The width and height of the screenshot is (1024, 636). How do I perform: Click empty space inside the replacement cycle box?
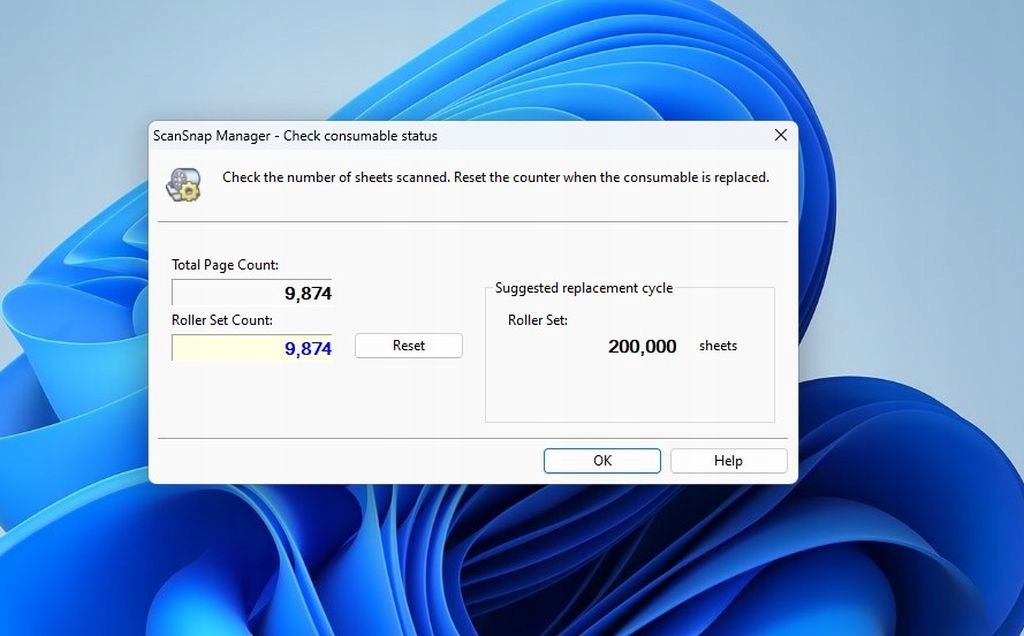coord(630,395)
